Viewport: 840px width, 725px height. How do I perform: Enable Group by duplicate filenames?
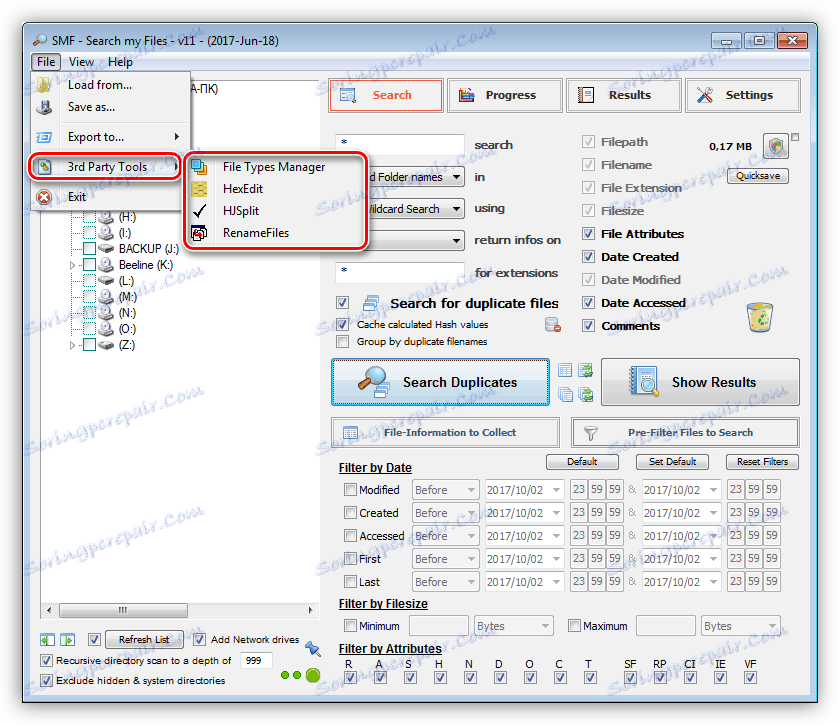[x=342, y=341]
